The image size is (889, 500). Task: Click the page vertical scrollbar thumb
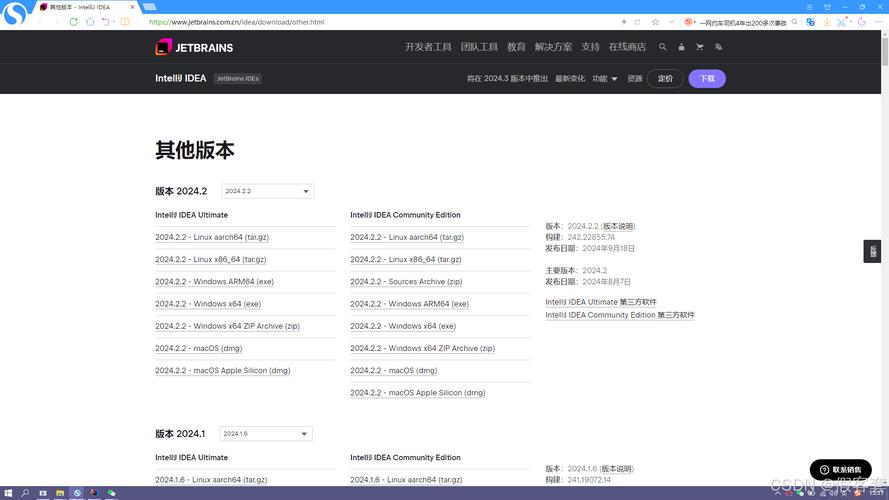tap(884, 52)
